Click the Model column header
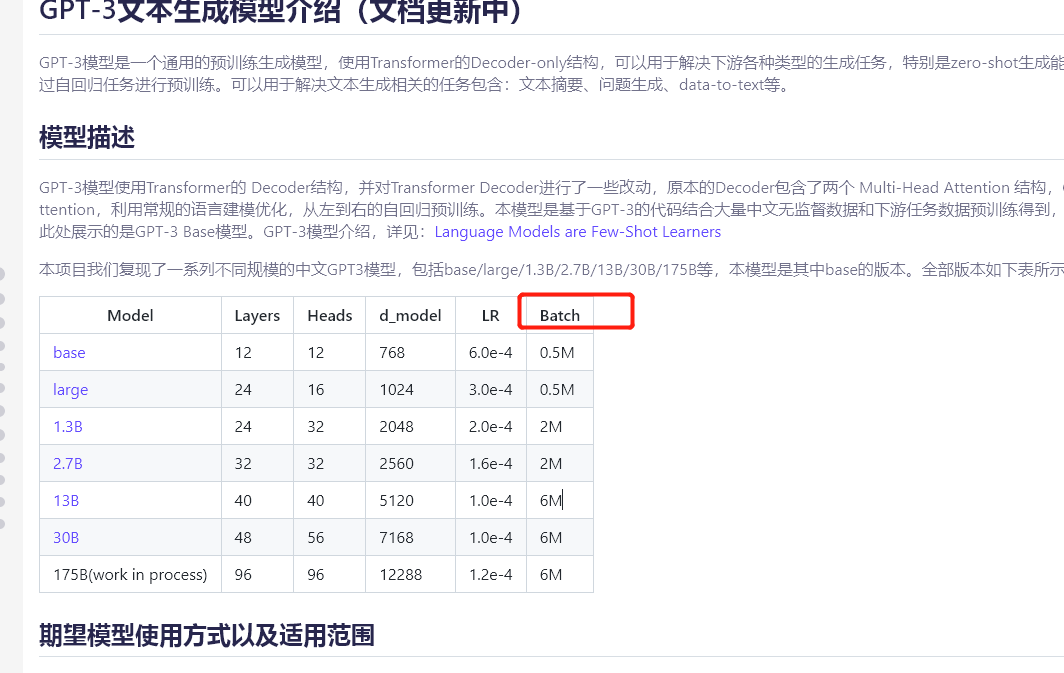 130,315
